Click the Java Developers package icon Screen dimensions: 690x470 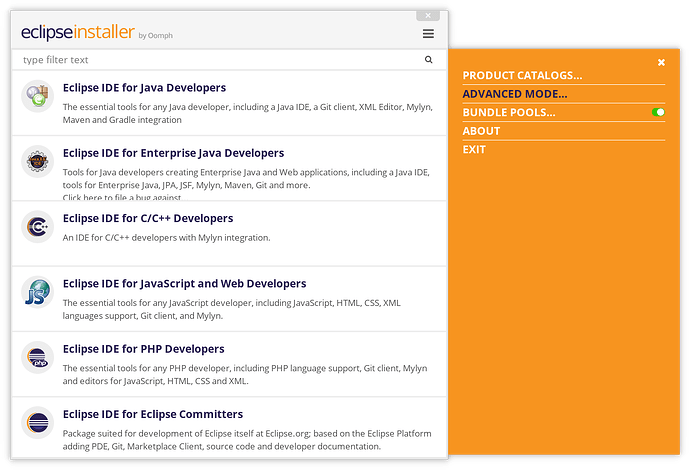point(38,96)
